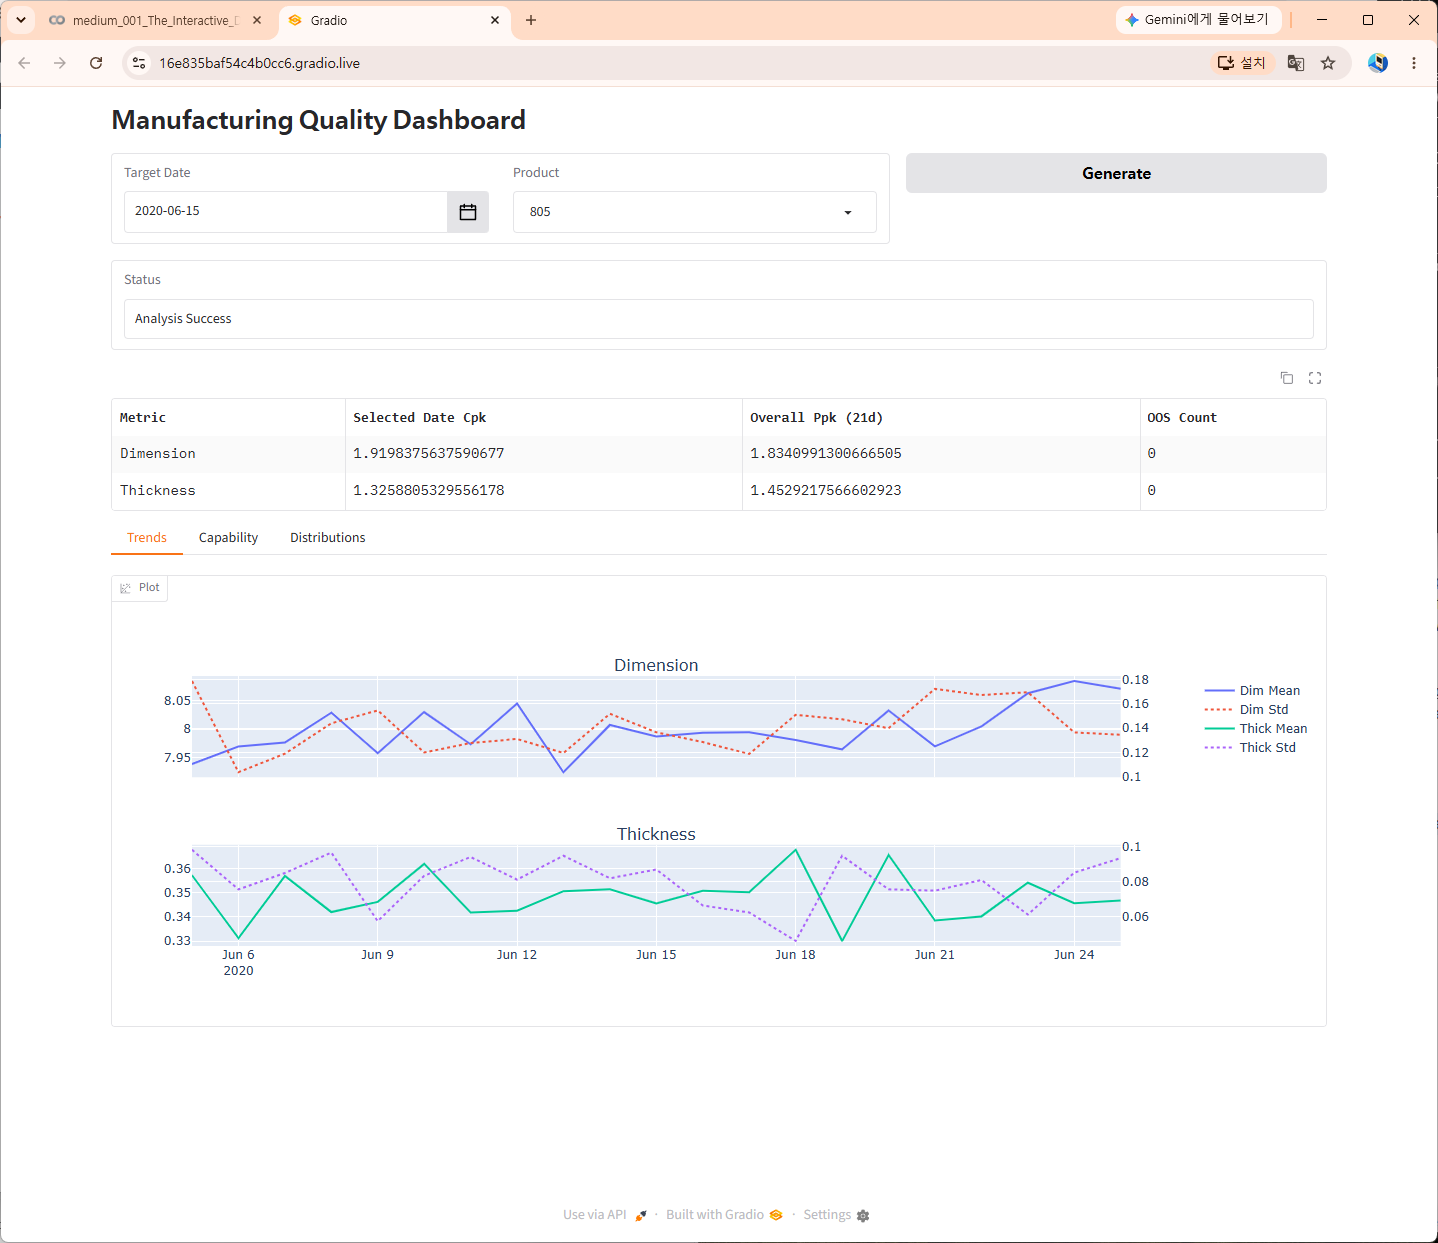The image size is (1438, 1243).
Task: Switch to the Trends tab
Action: pyautogui.click(x=147, y=538)
